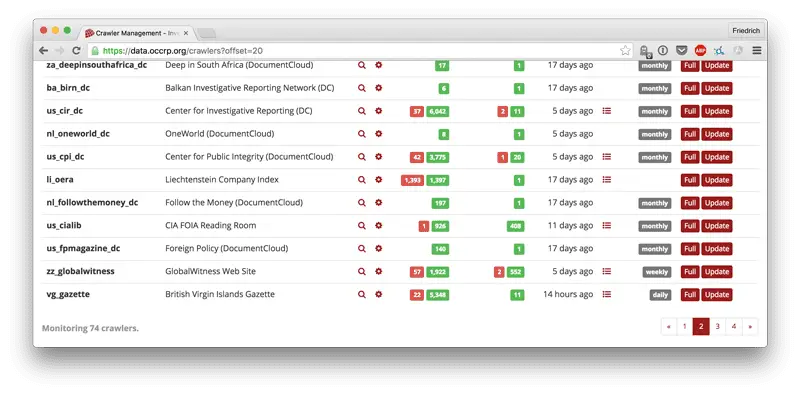The image size is (800, 394).
Task: Open the AdBlock Plus extension icon
Action: 700,51
